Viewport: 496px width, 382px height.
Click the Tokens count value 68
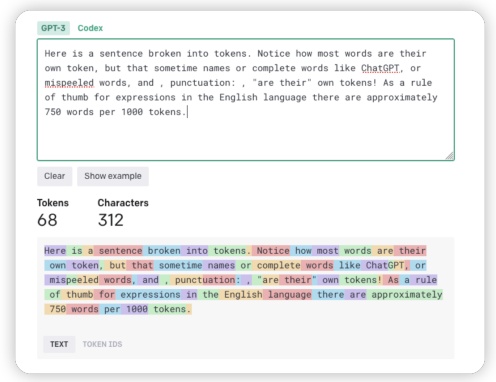tap(47, 220)
